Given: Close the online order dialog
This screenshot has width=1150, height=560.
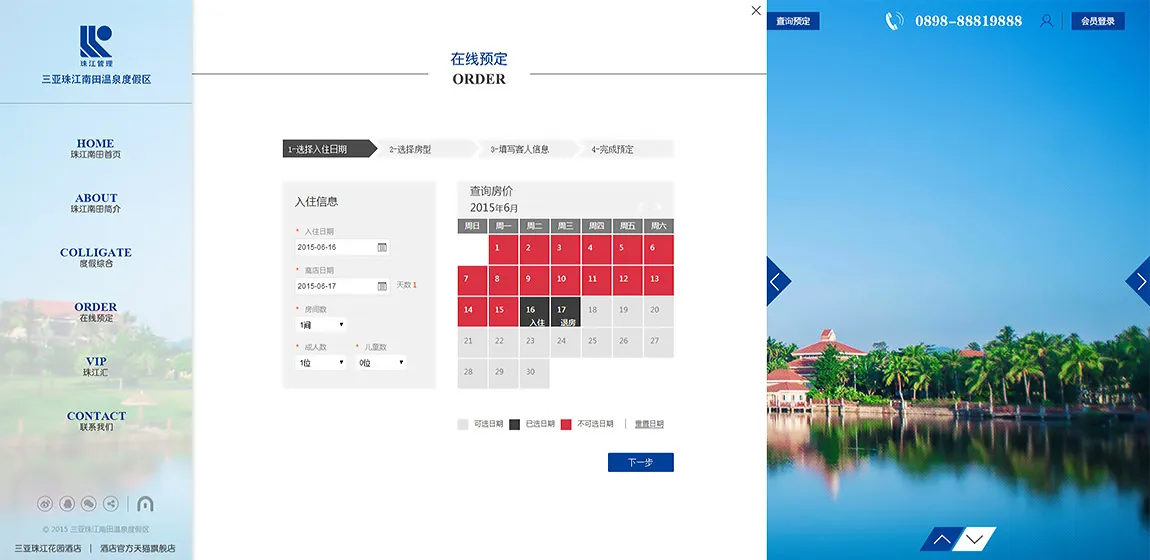Looking at the screenshot, I should [x=756, y=11].
